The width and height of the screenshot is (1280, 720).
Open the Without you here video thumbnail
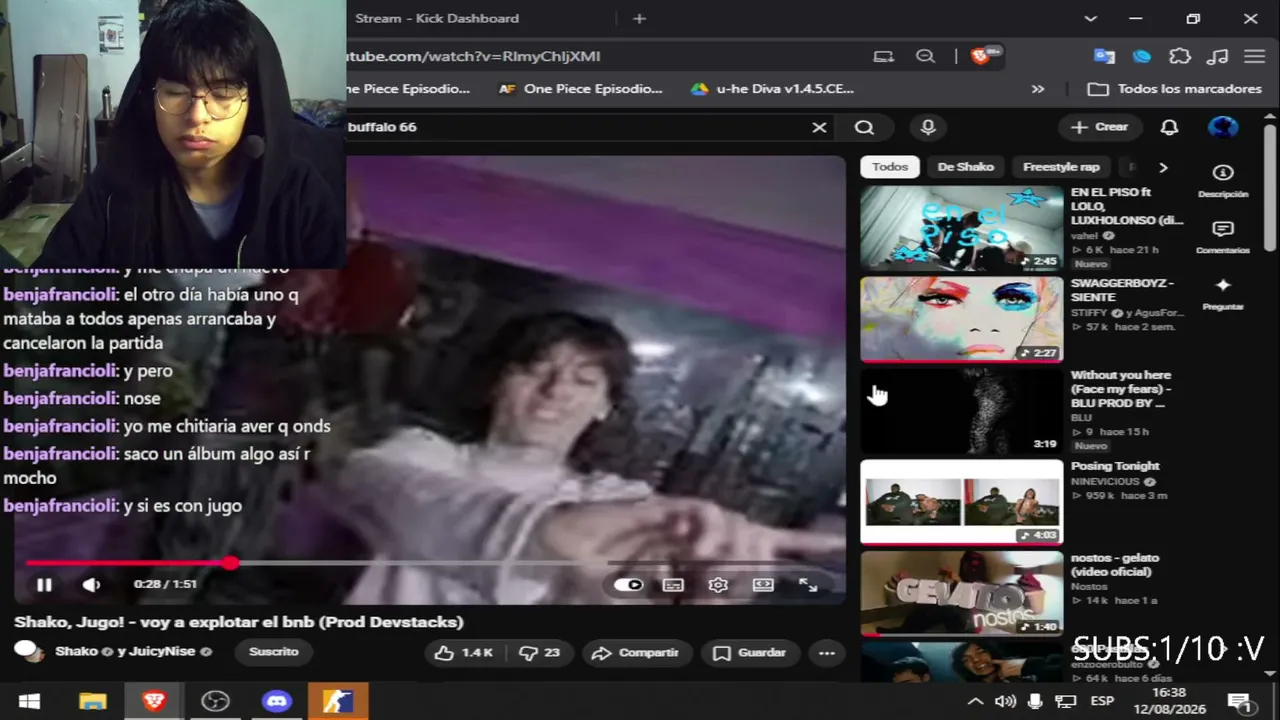pos(962,411)
